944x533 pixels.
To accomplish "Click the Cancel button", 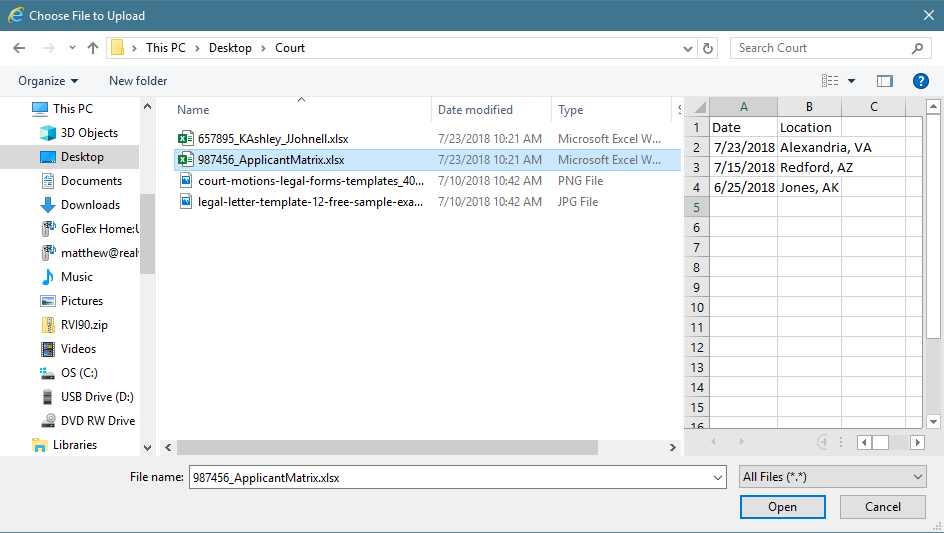I will pyautogui.click(x=883, y=507).
